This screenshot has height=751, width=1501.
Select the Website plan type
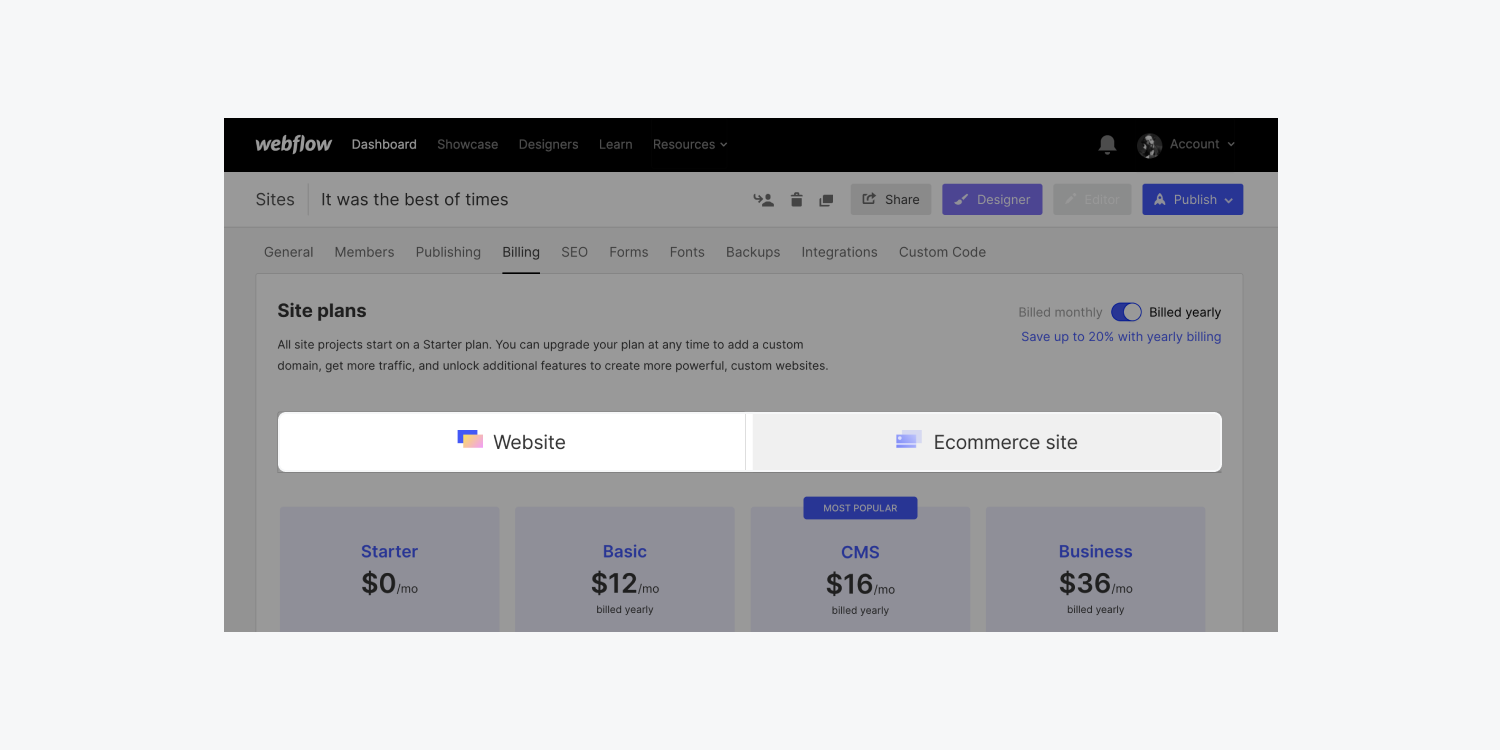[512, 442]
